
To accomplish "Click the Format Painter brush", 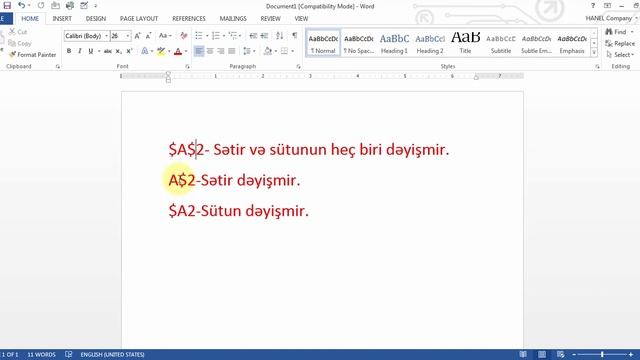I will point(32,54).
